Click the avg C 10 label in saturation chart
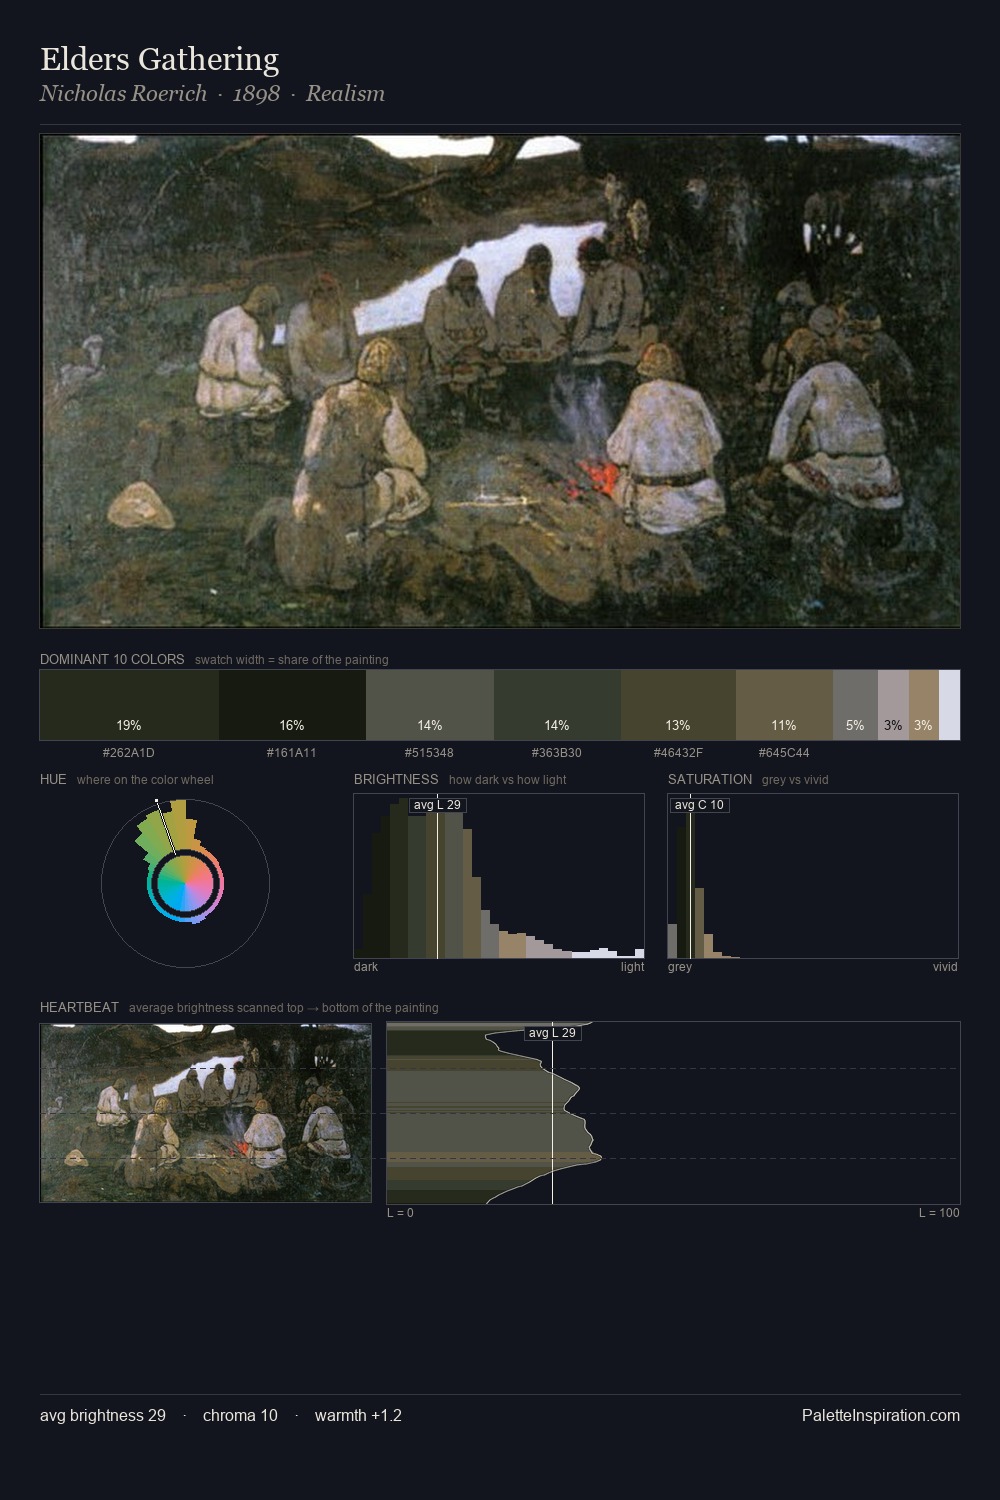1000x1500 pixels. click(x=699, y=805)
